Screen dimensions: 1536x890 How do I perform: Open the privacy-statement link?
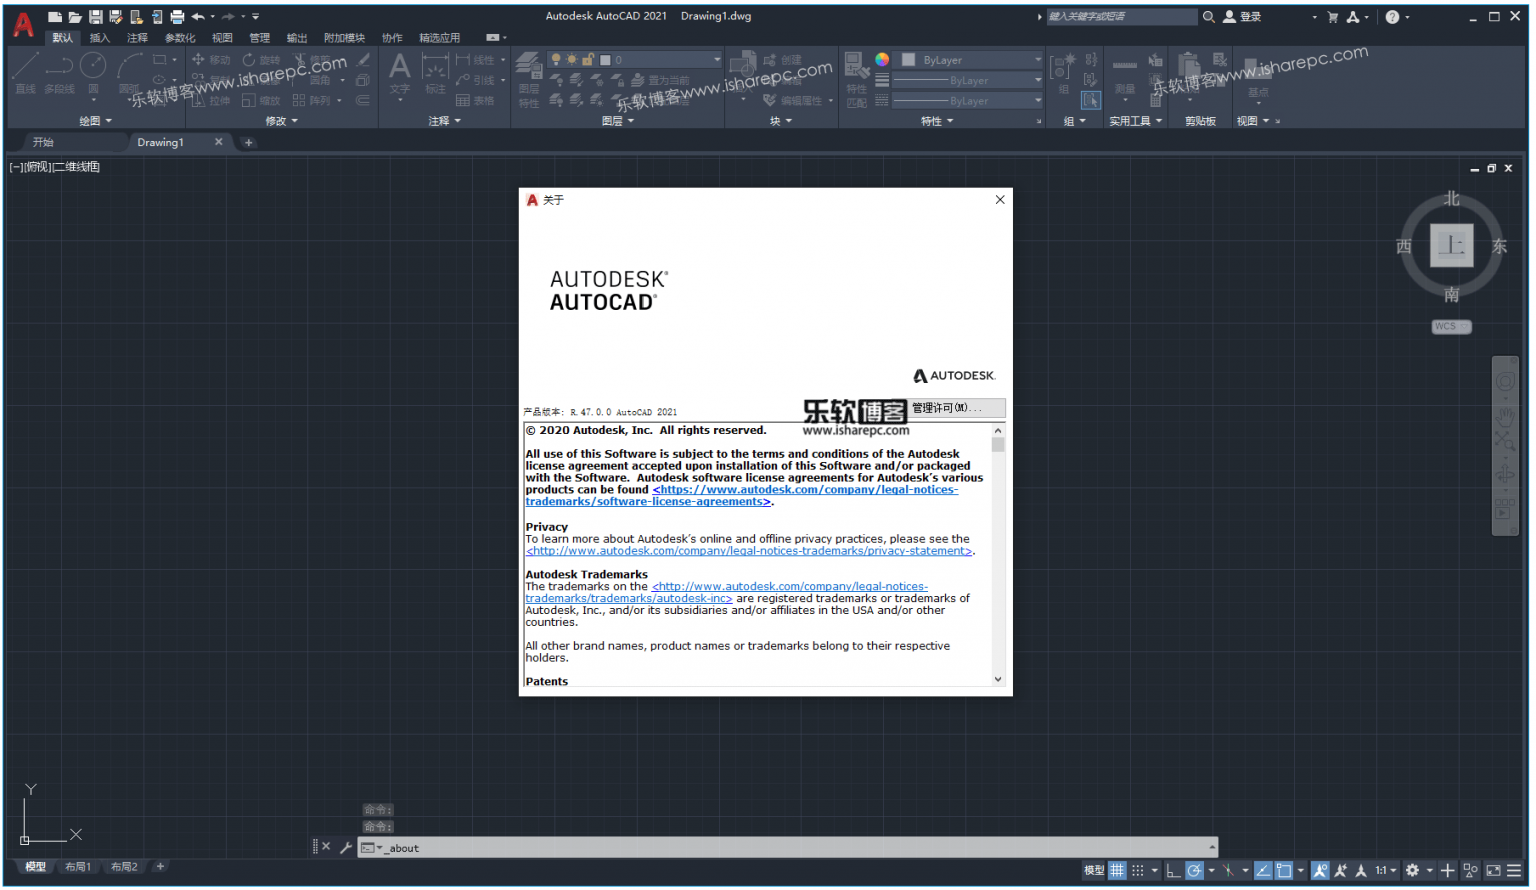749,551
